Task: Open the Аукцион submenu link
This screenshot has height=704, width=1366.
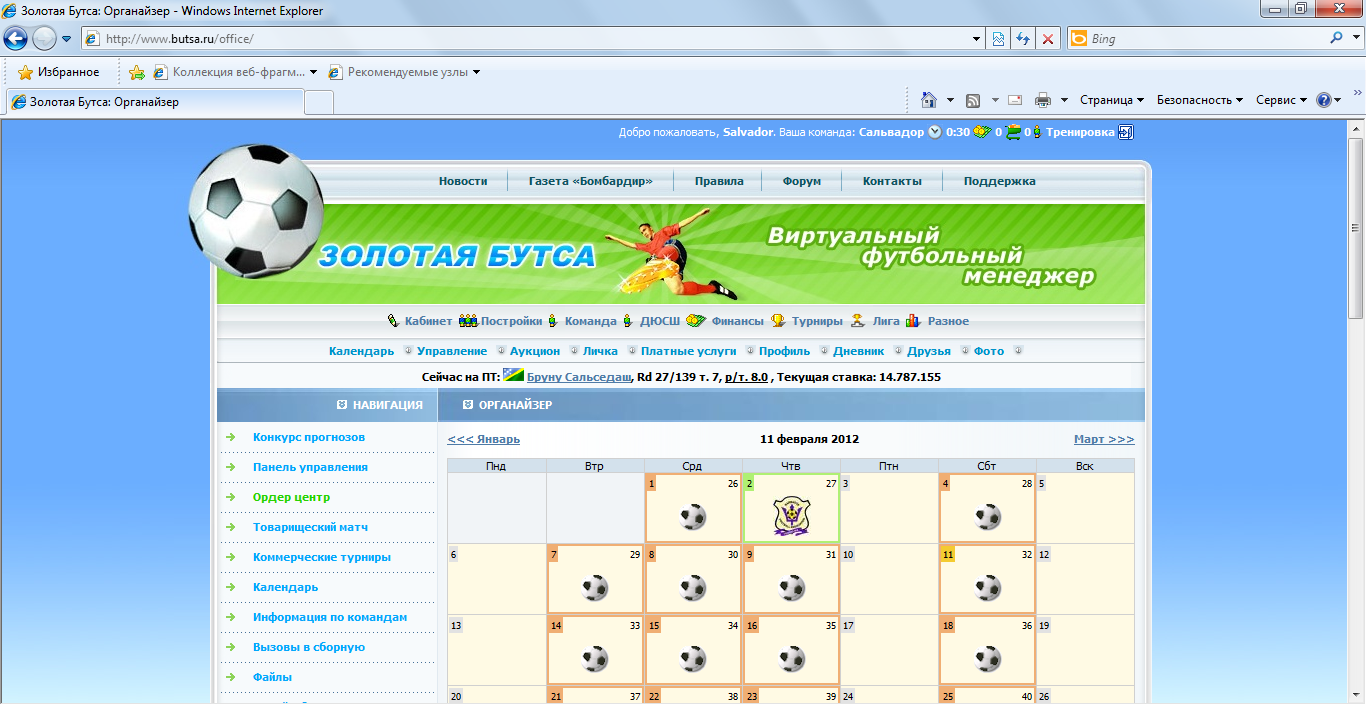Action: tap(535, 351)
